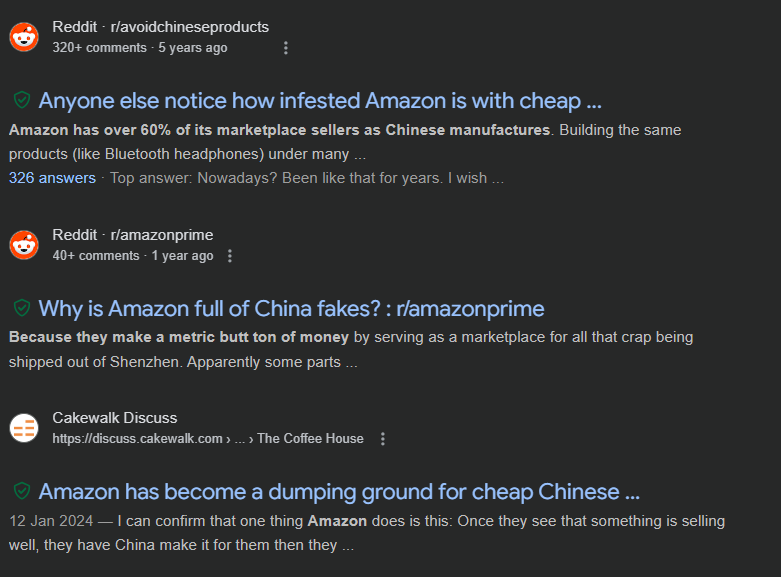Click green shield next to 'Anyone else notice'
The height and width of the screenshot is (577, 781).
pyautogui.click(x=21, y=100)
